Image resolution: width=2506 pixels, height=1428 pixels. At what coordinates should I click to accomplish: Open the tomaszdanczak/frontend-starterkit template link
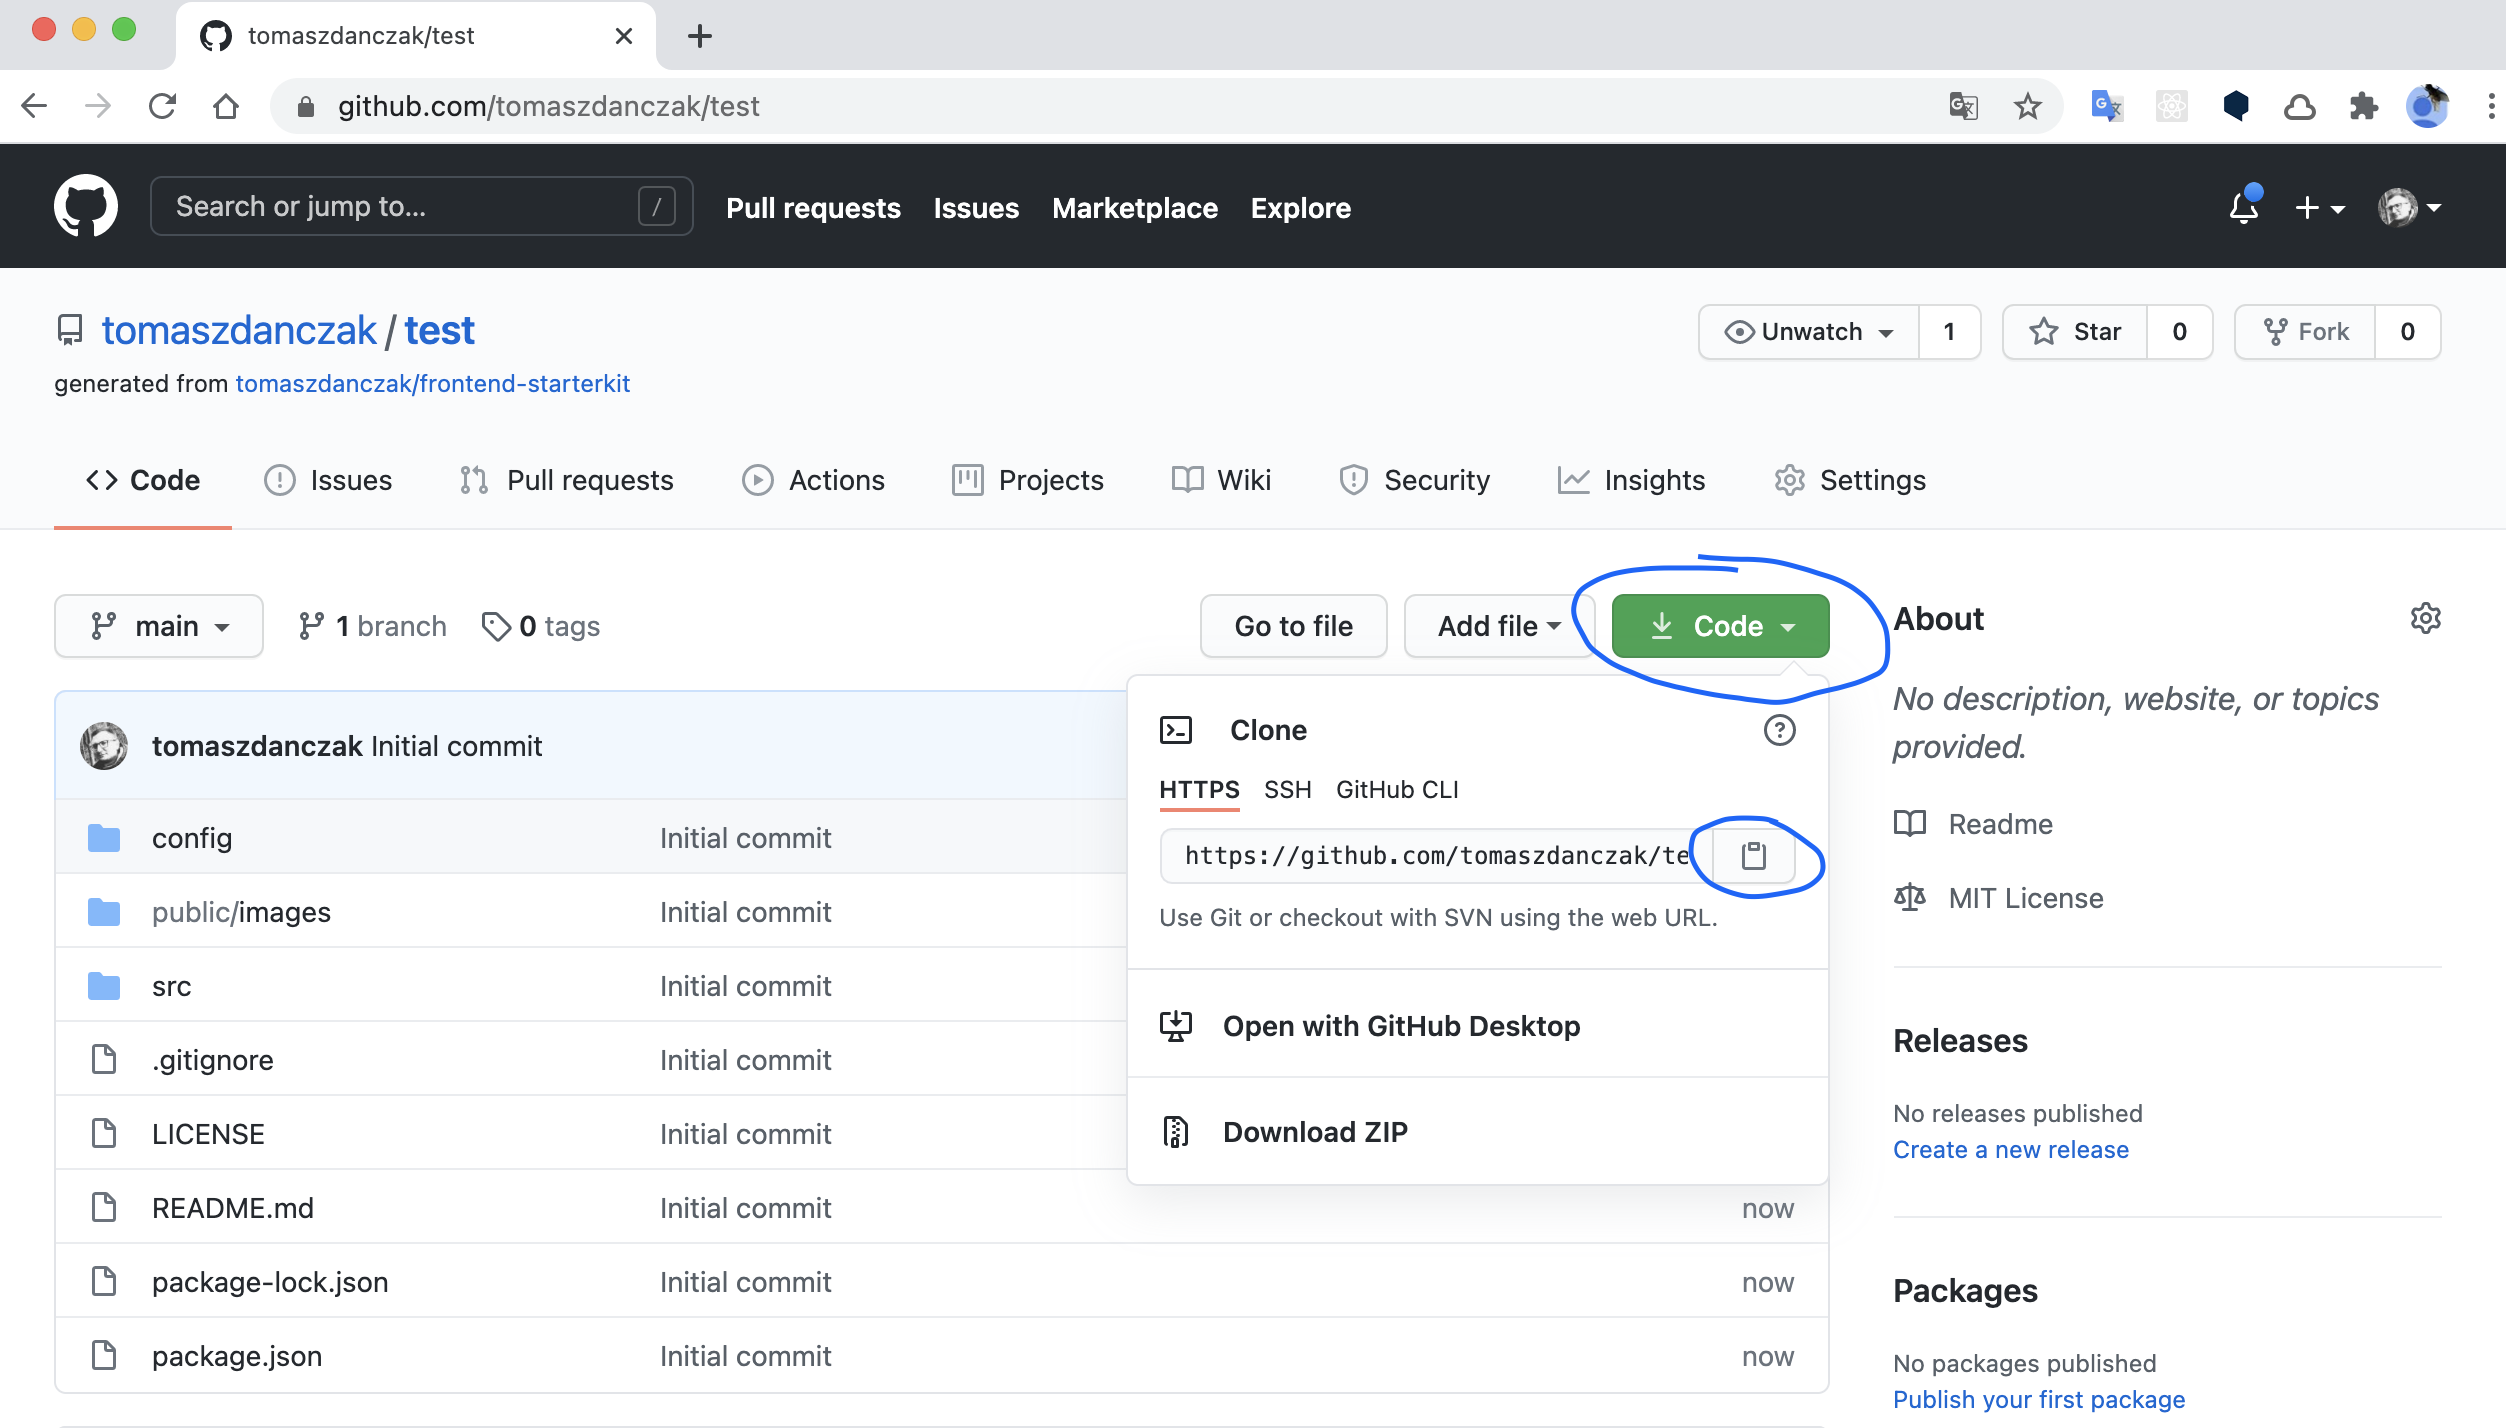[432, 384]
